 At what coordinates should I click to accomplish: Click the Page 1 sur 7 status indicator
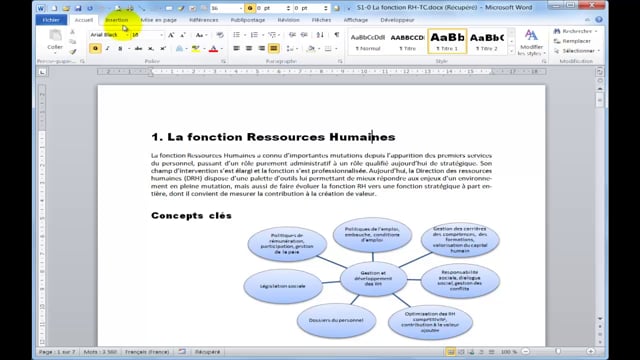pyautogui.click(x=57, y=351)
